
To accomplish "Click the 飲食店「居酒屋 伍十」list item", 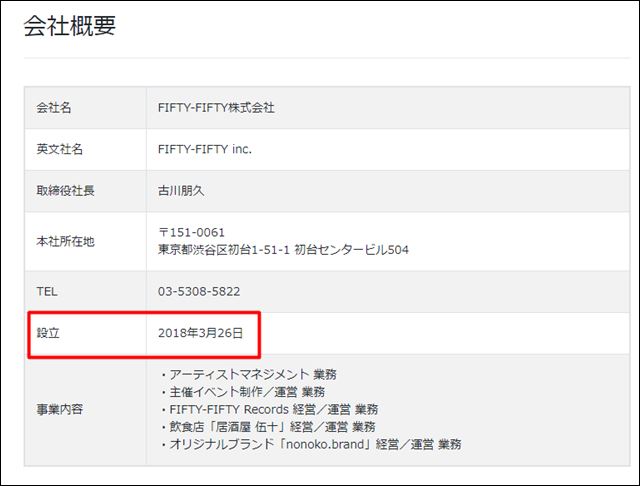I will pyautogui.click(x=267, y=426).
